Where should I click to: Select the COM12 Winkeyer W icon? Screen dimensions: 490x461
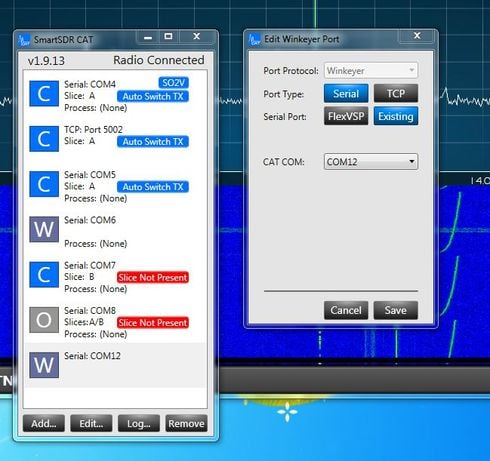(44, 365)
